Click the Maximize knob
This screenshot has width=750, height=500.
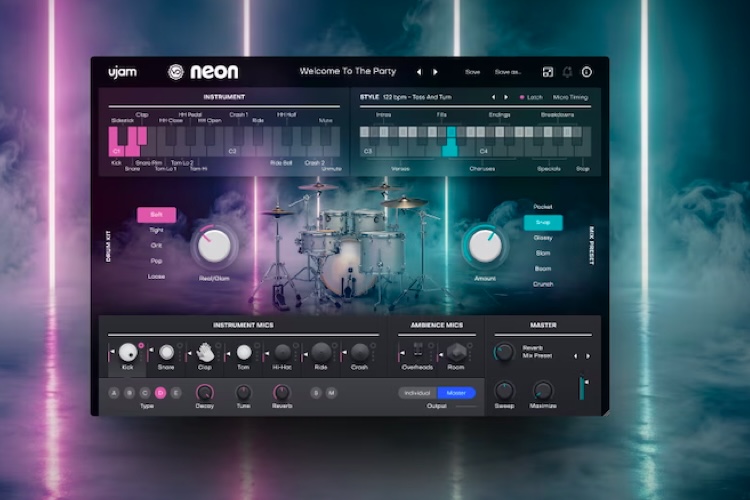(543, 391)
